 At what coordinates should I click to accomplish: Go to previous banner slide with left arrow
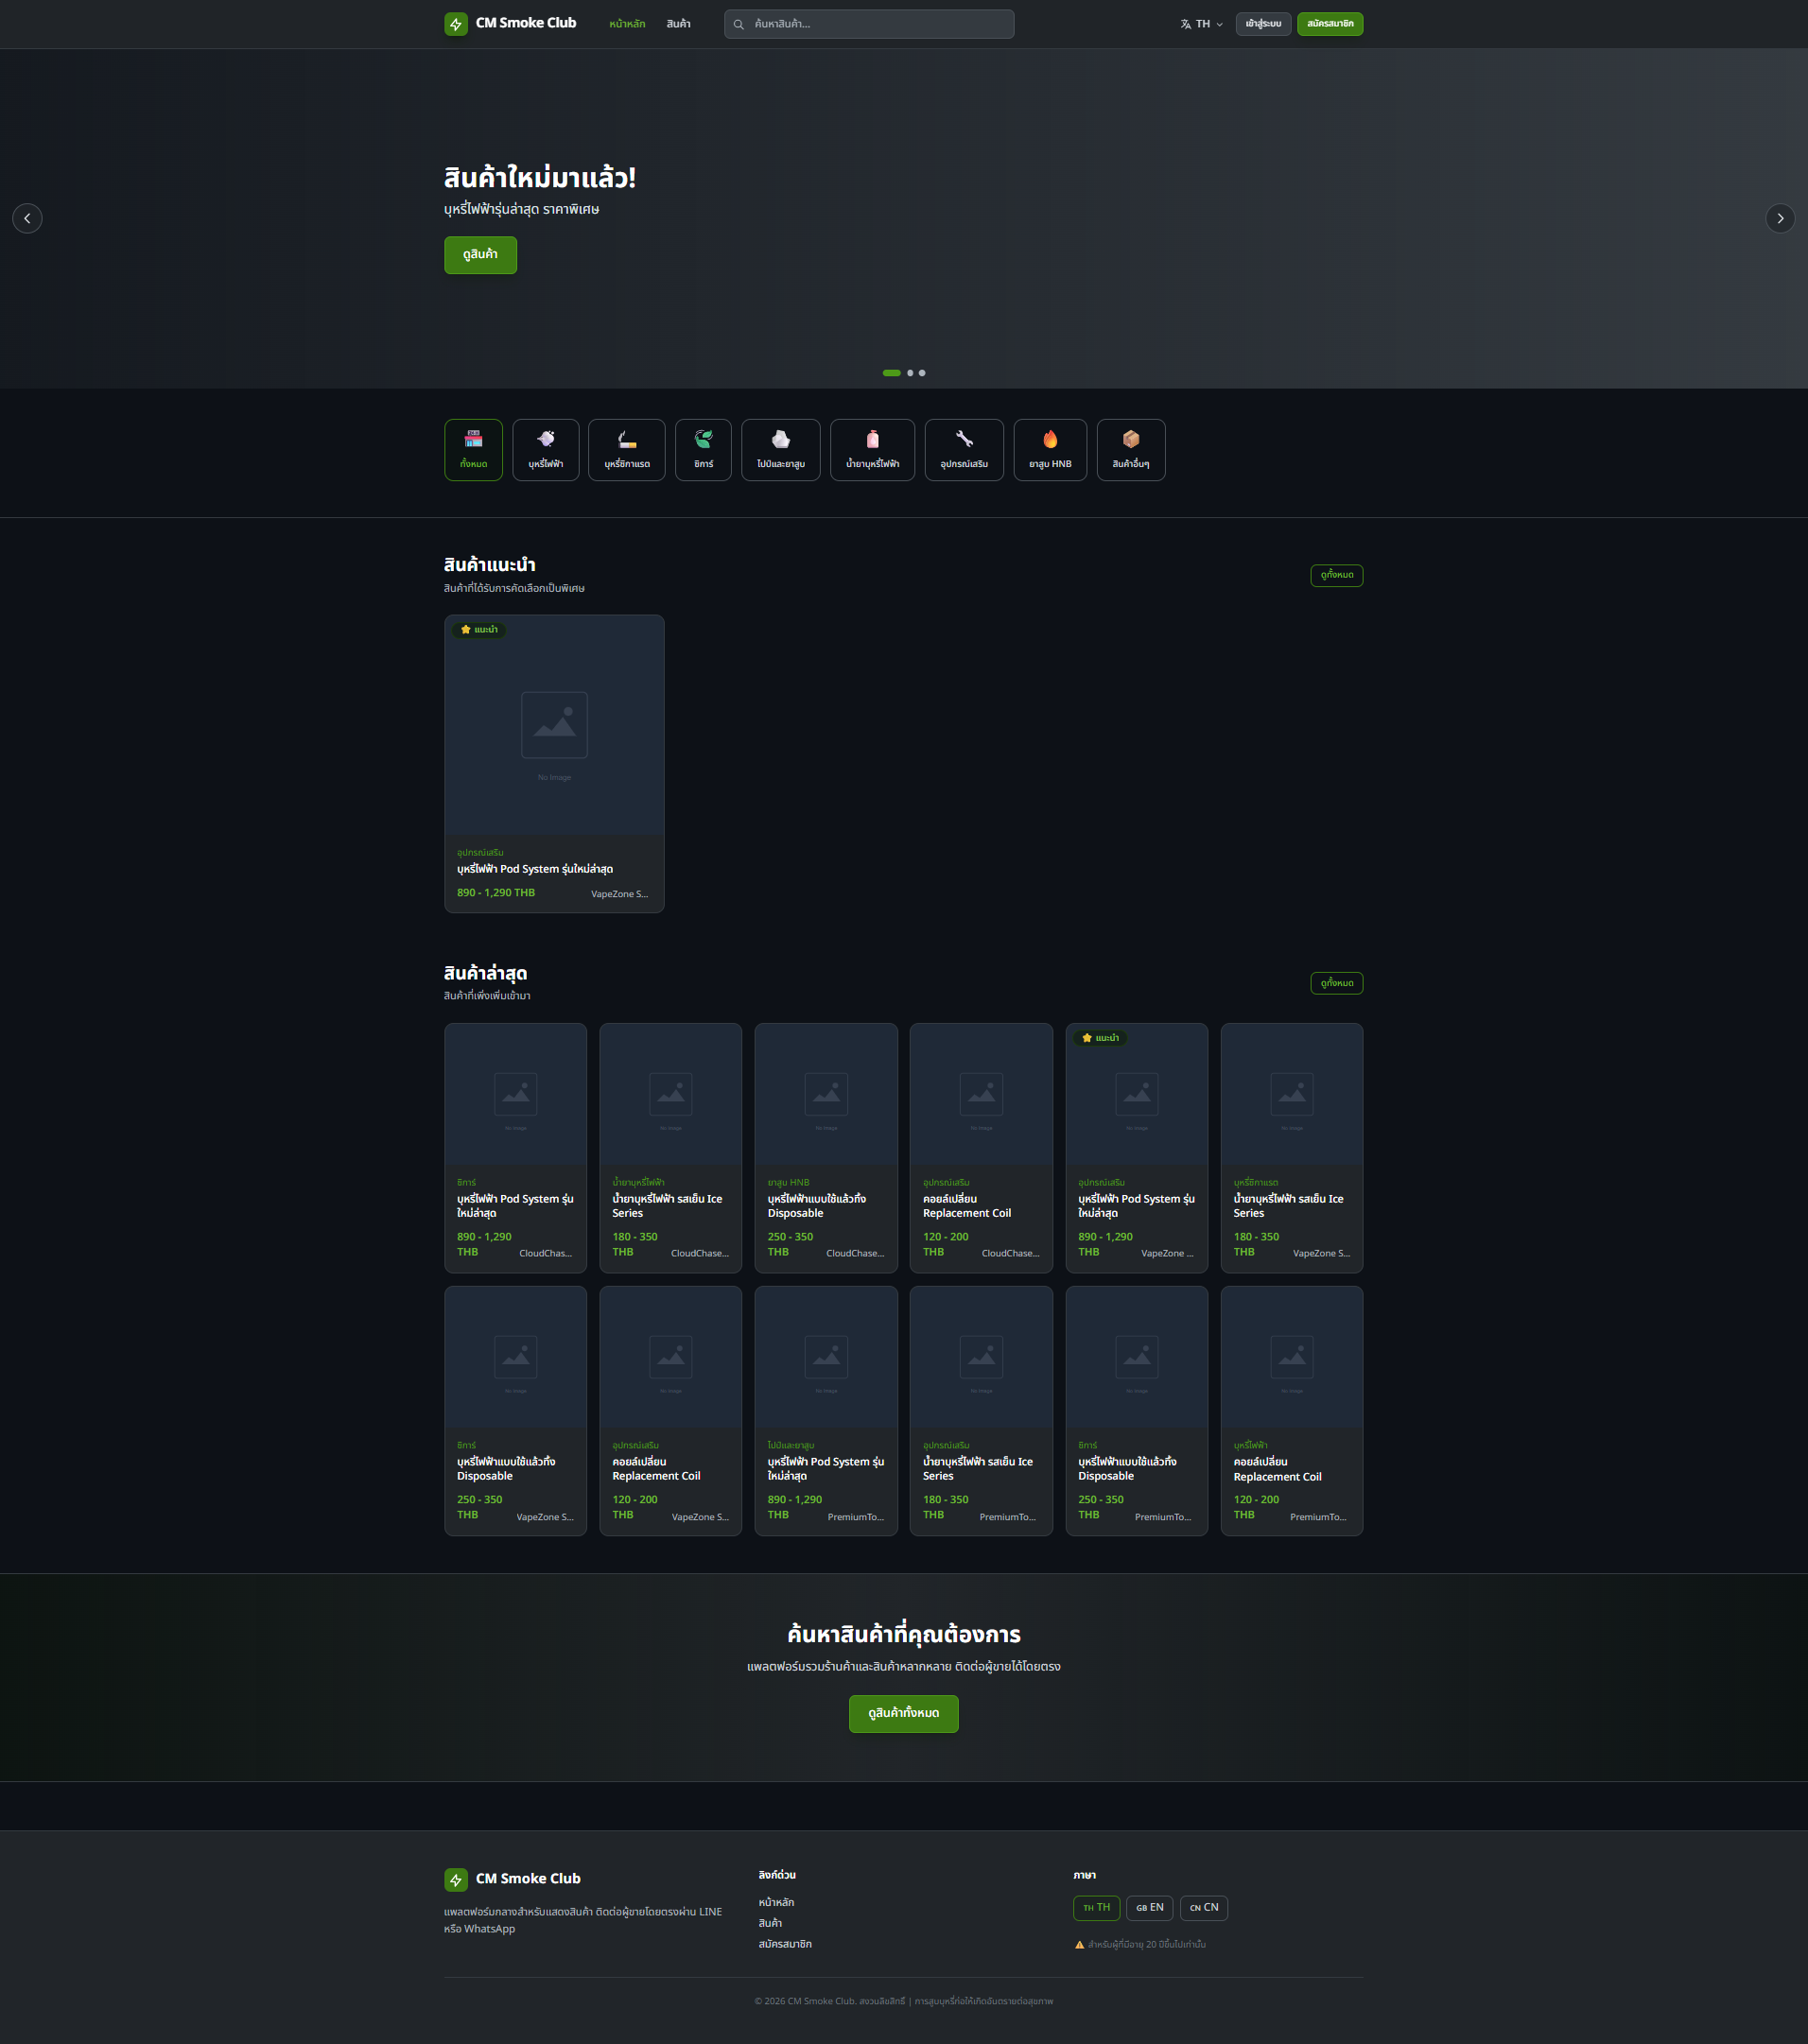(27, 218)
